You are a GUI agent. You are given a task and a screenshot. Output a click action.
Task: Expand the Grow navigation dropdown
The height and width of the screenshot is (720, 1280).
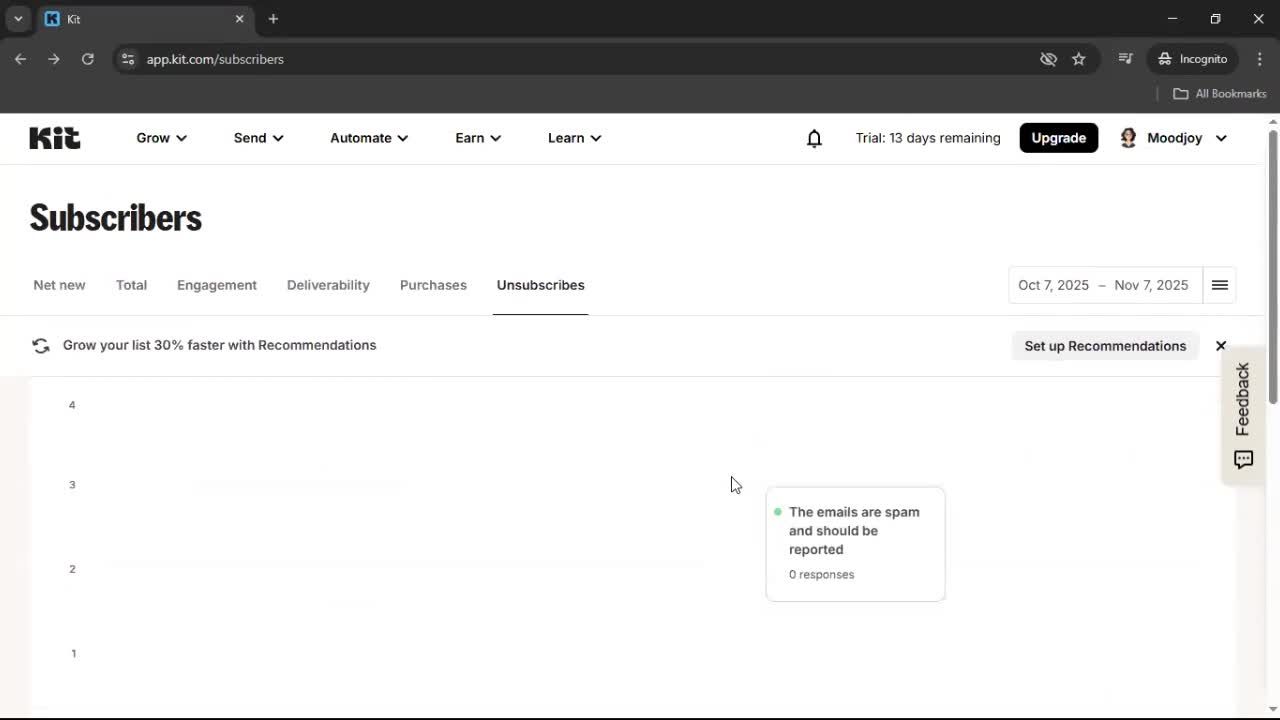[x=160, y=138]
